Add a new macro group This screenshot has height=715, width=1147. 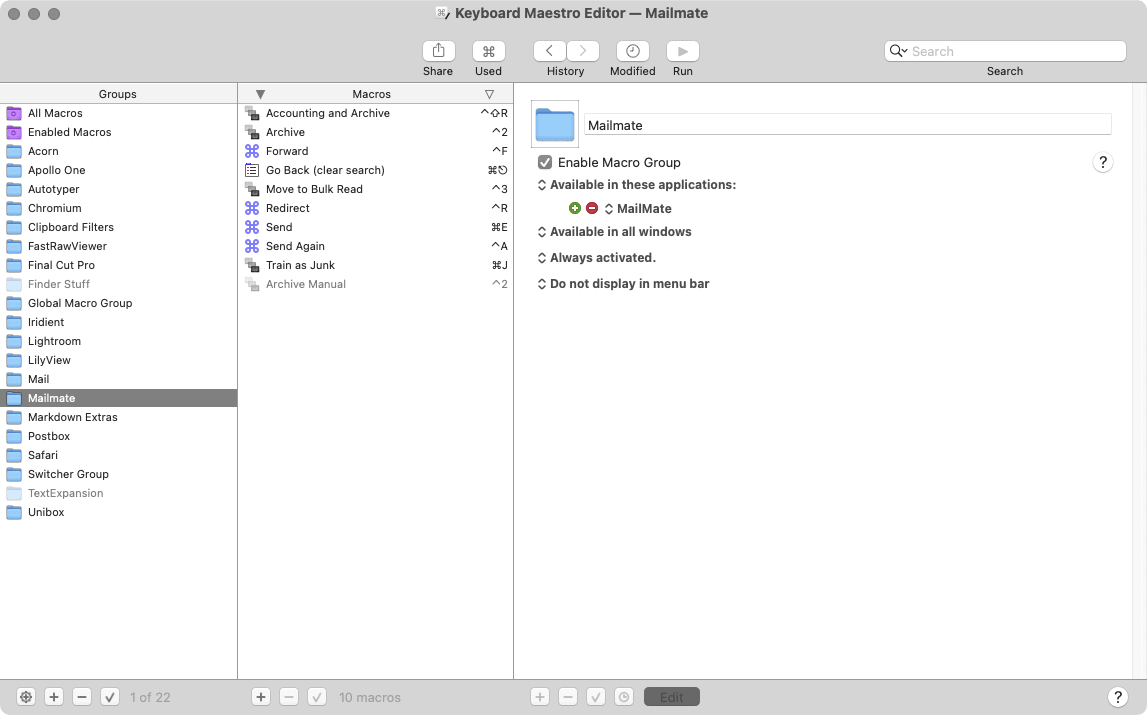[54, 697]
